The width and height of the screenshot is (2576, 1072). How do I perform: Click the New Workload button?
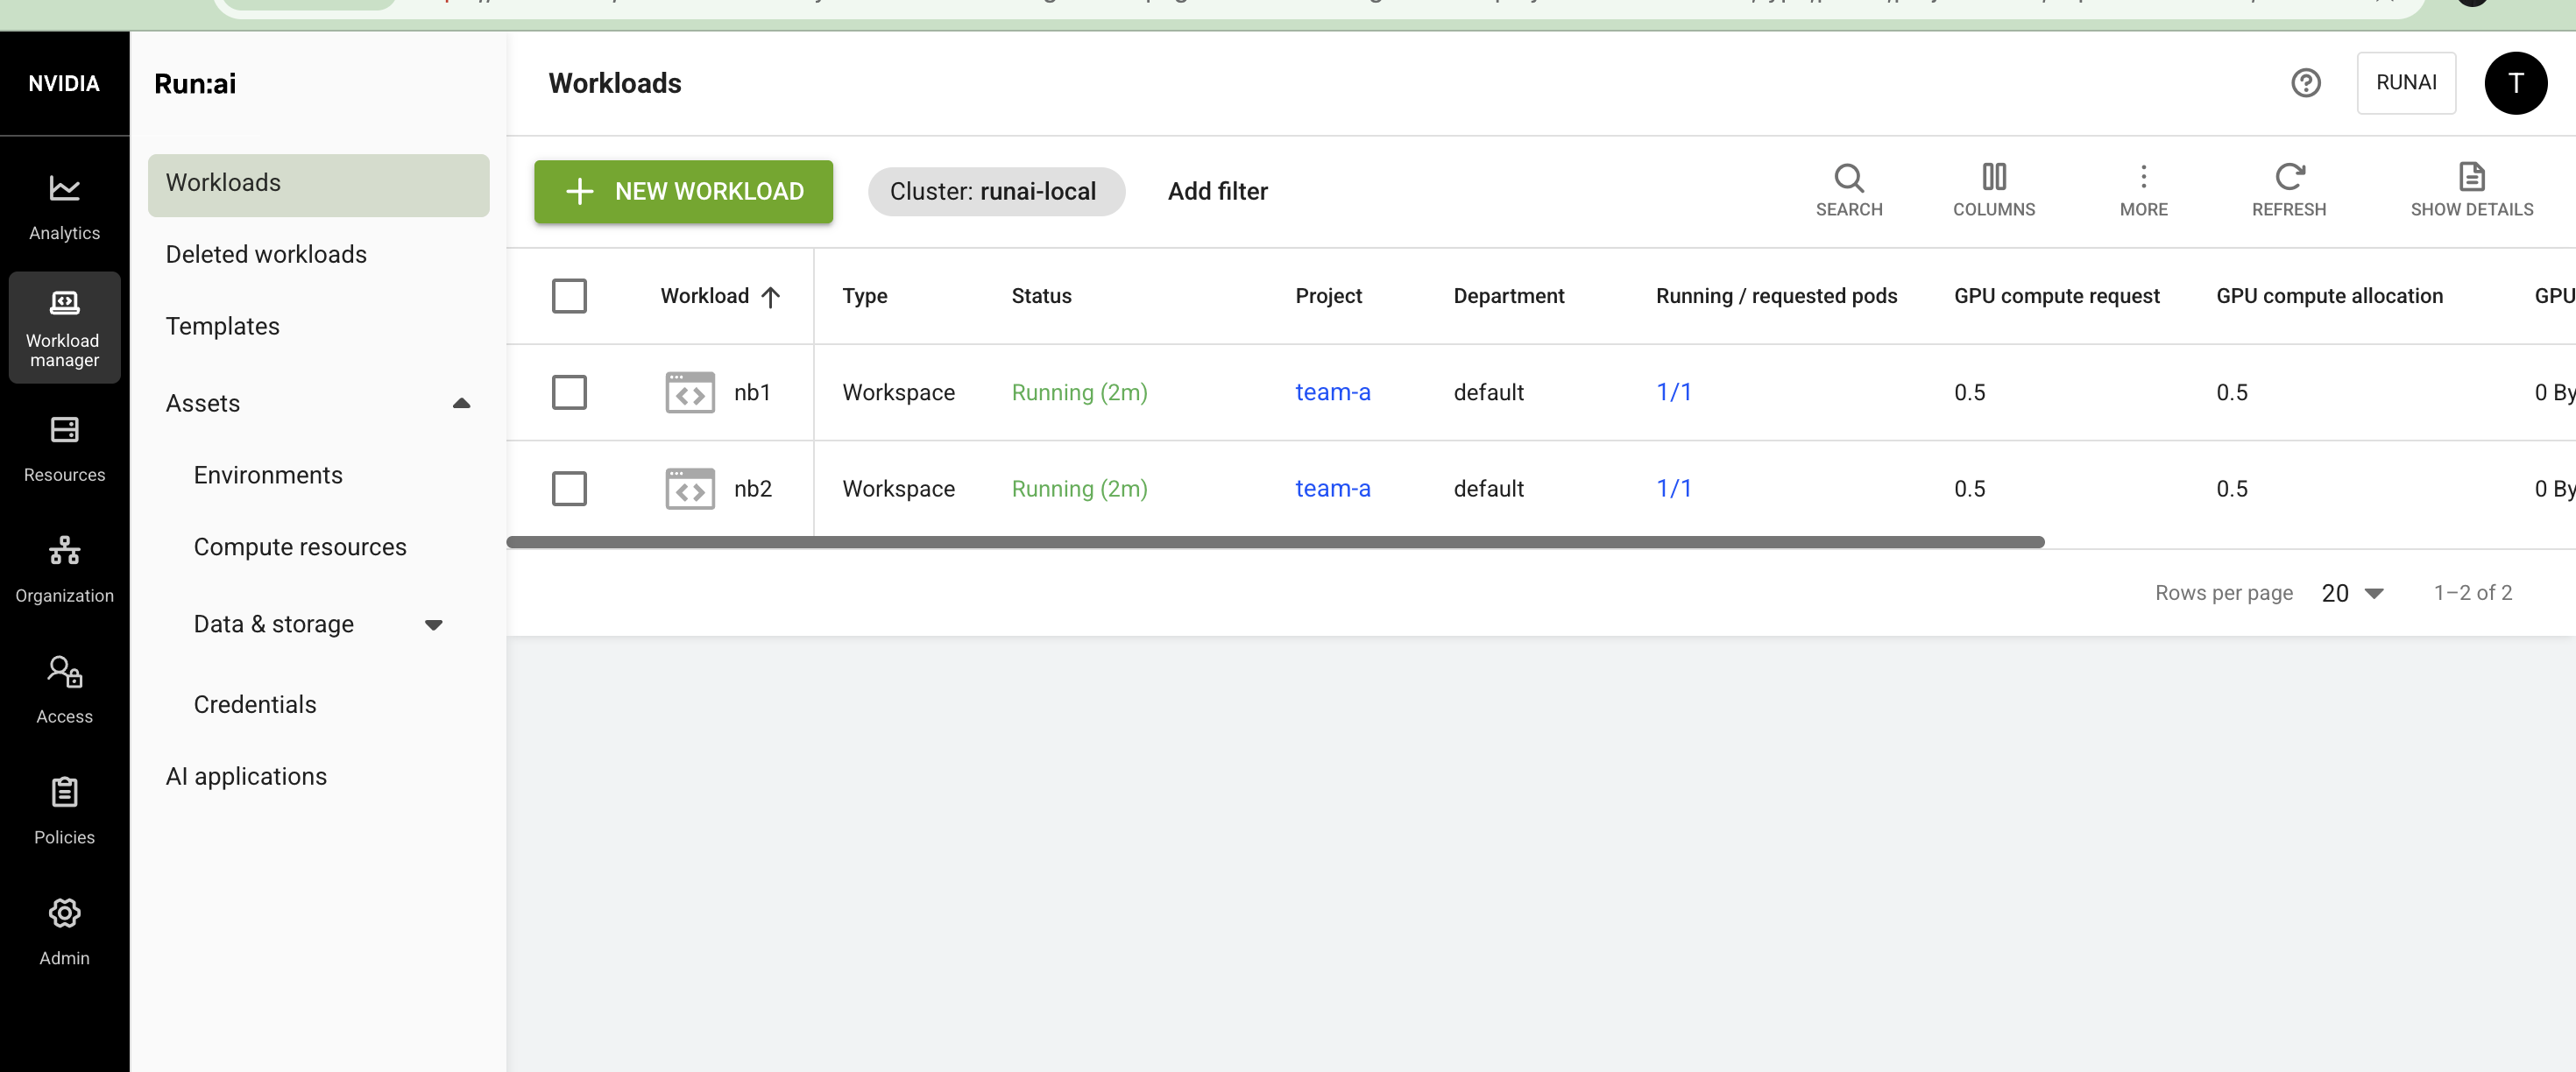coord(683,191)
